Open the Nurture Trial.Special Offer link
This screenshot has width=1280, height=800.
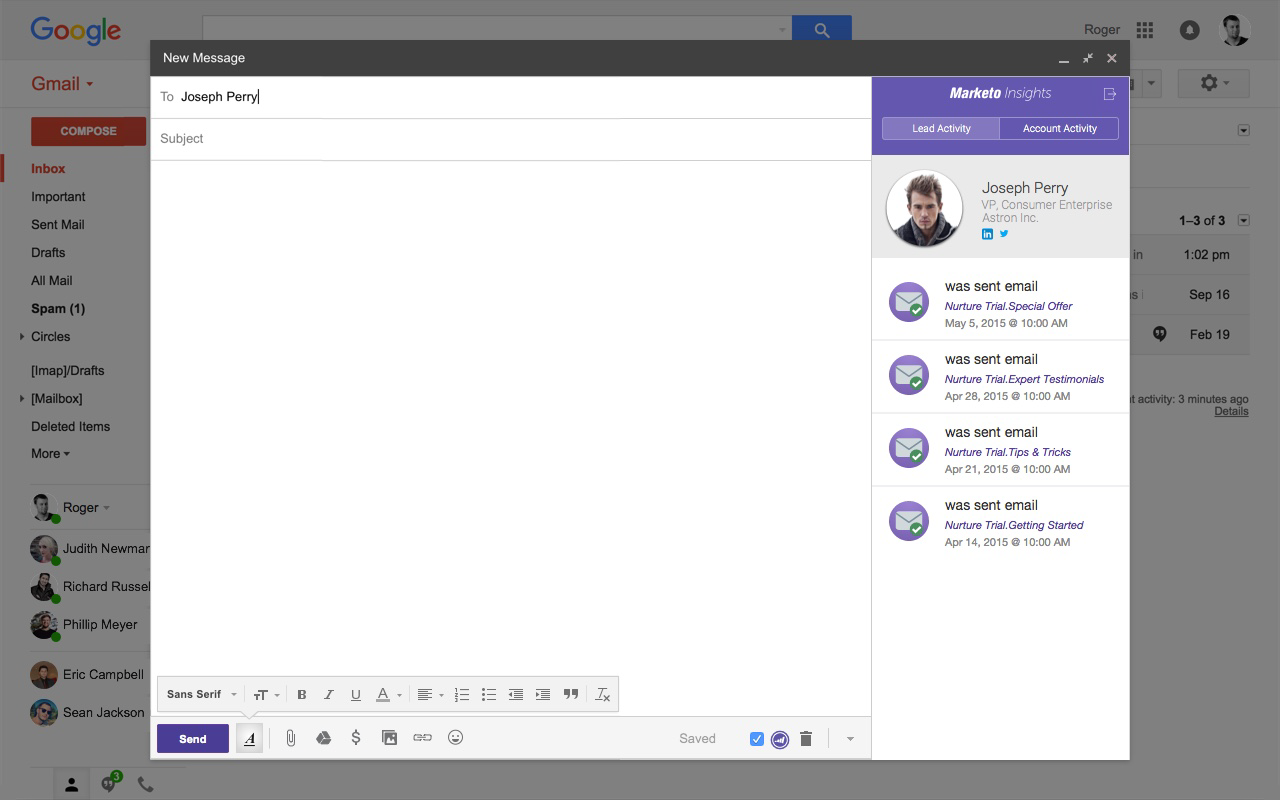[1008, 306]
